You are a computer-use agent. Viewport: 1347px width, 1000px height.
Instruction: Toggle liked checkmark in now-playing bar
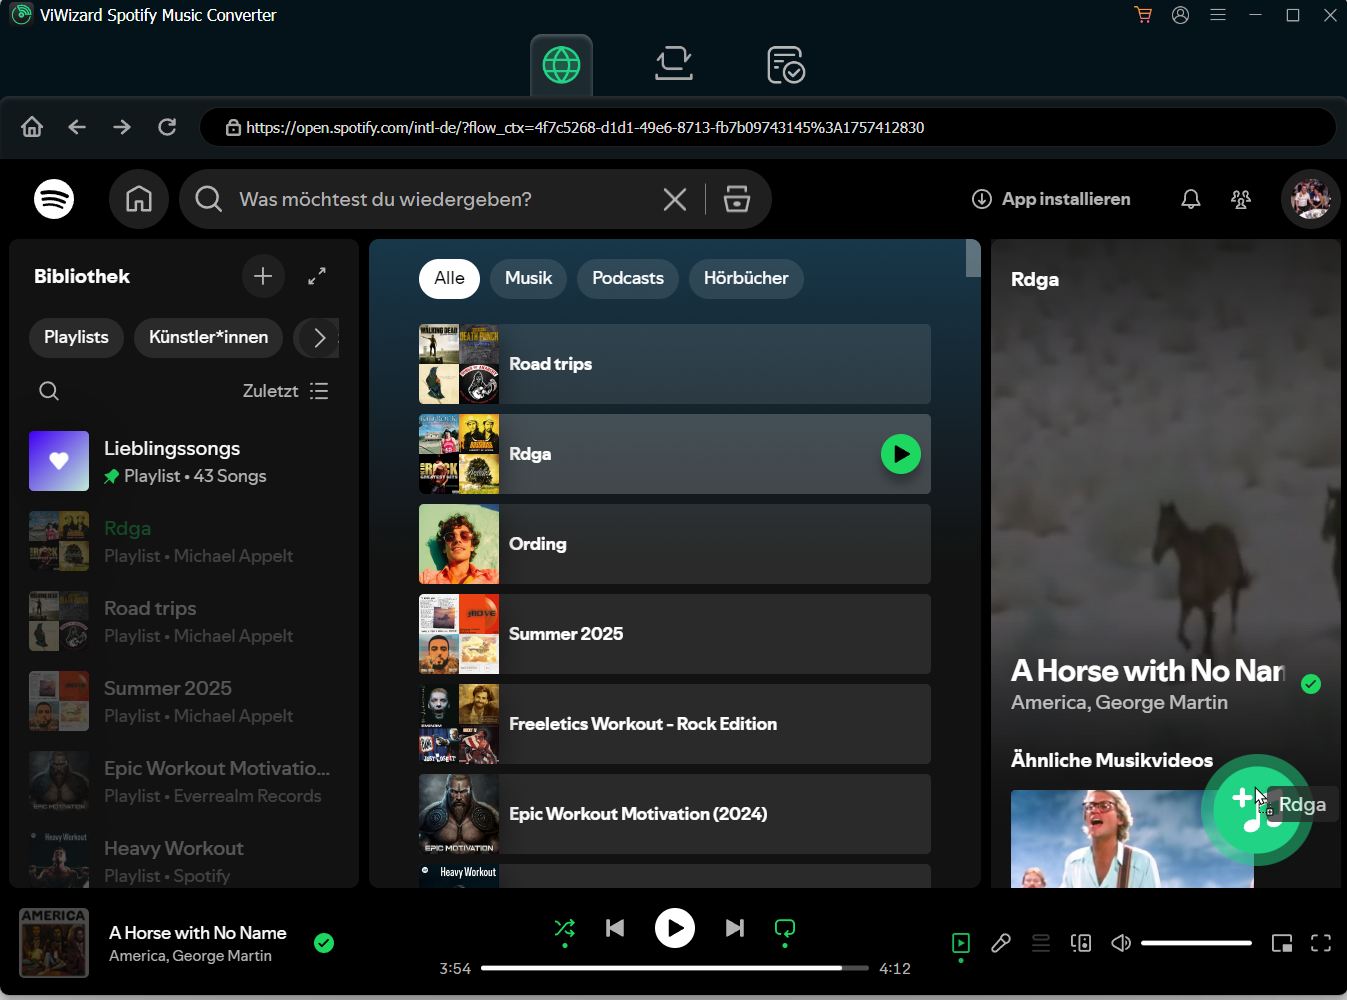(324, 943)
